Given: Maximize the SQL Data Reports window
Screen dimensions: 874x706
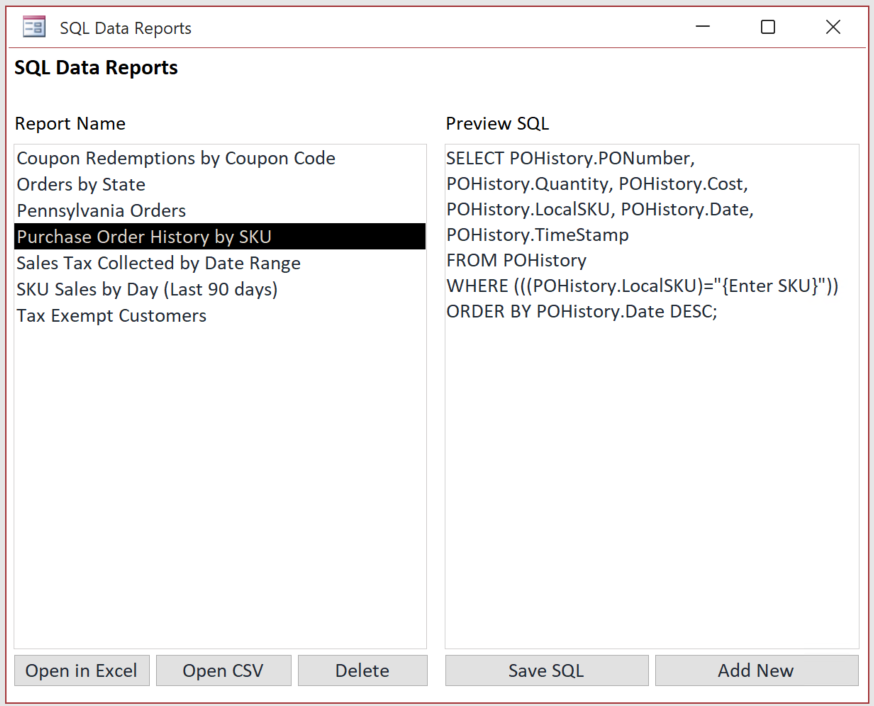Looking at the screenshot, I should click(768, 27).
